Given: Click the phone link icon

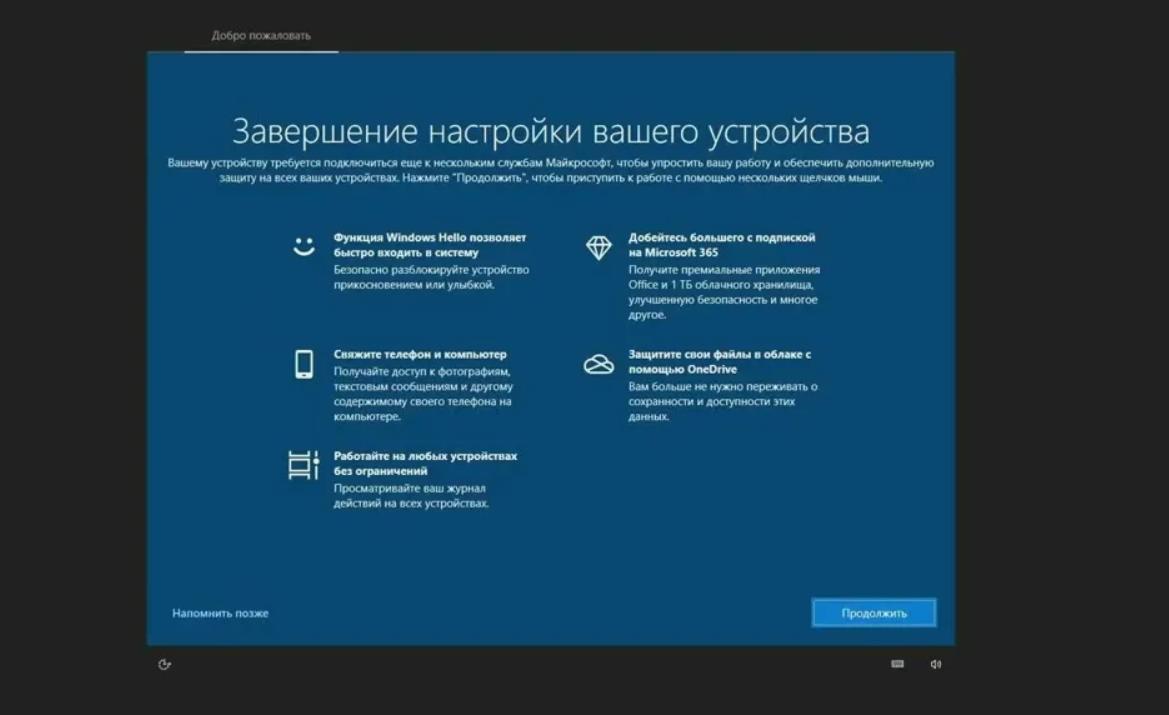Looking at the screenshot, I should tap(303, 364).
